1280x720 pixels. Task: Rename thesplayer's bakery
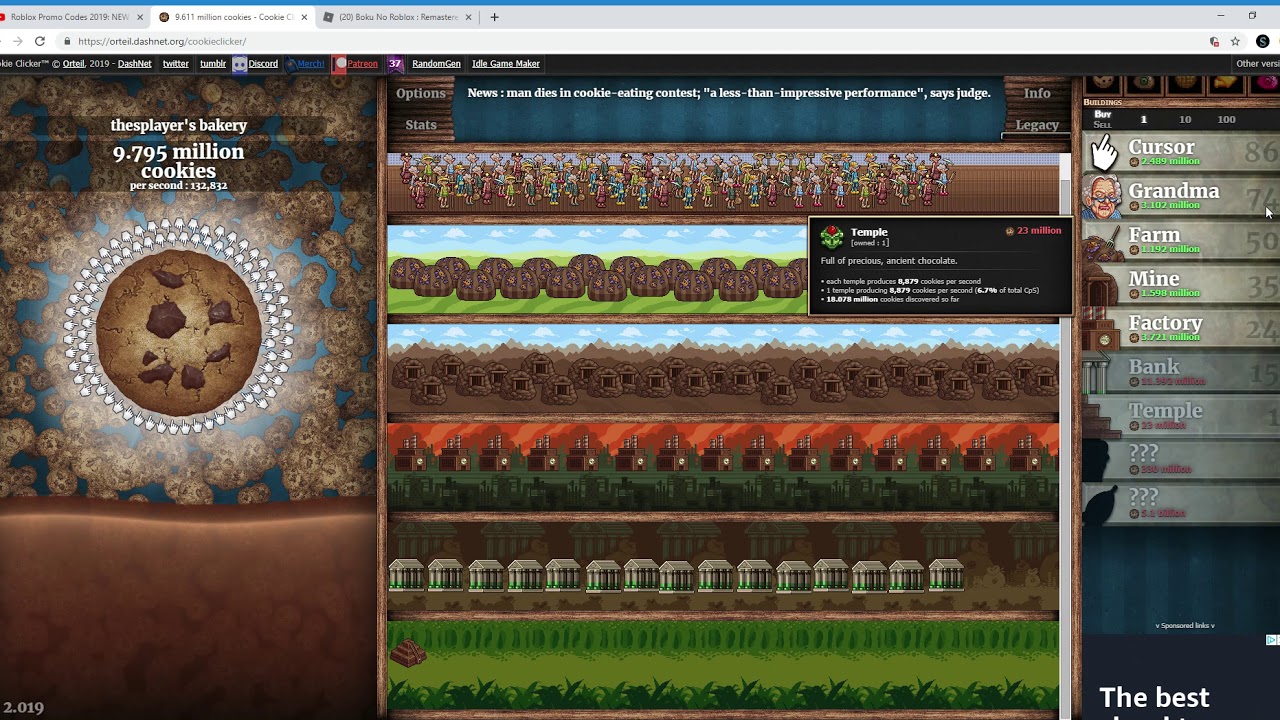[x=179, y=125]
